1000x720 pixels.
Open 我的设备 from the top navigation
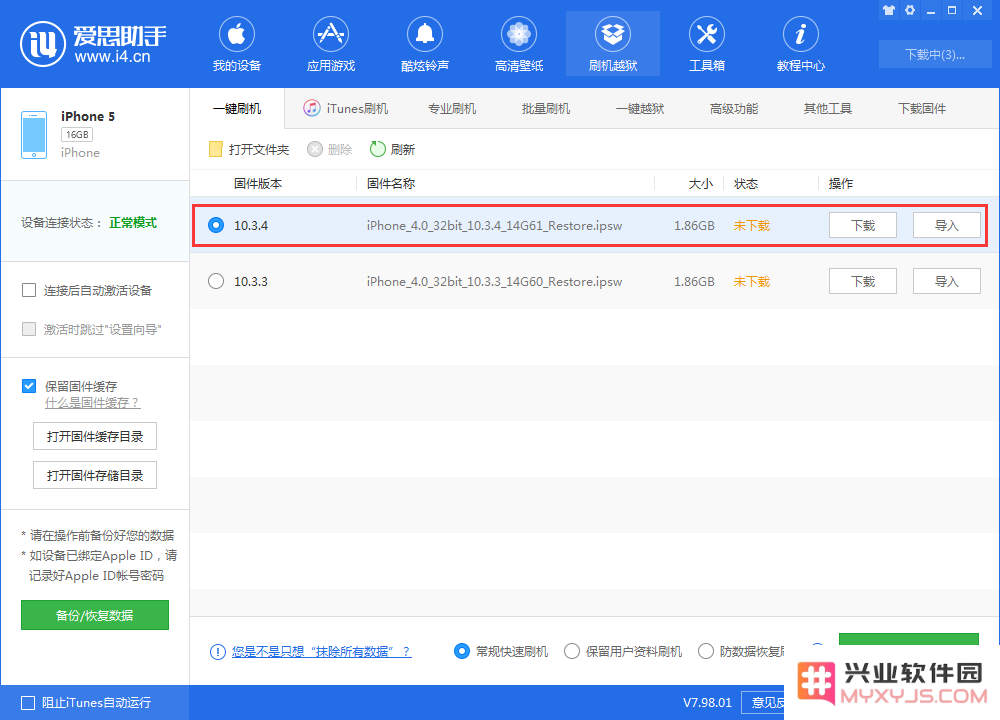click(x=237, y=44)
